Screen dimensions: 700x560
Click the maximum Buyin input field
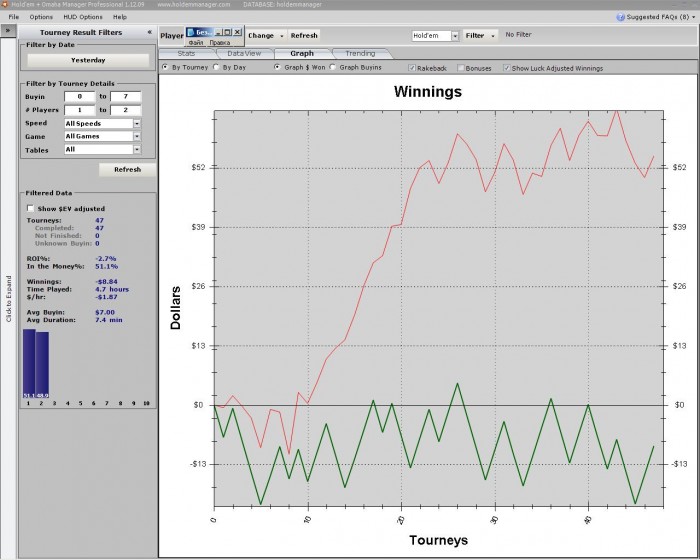click(125, 96)
